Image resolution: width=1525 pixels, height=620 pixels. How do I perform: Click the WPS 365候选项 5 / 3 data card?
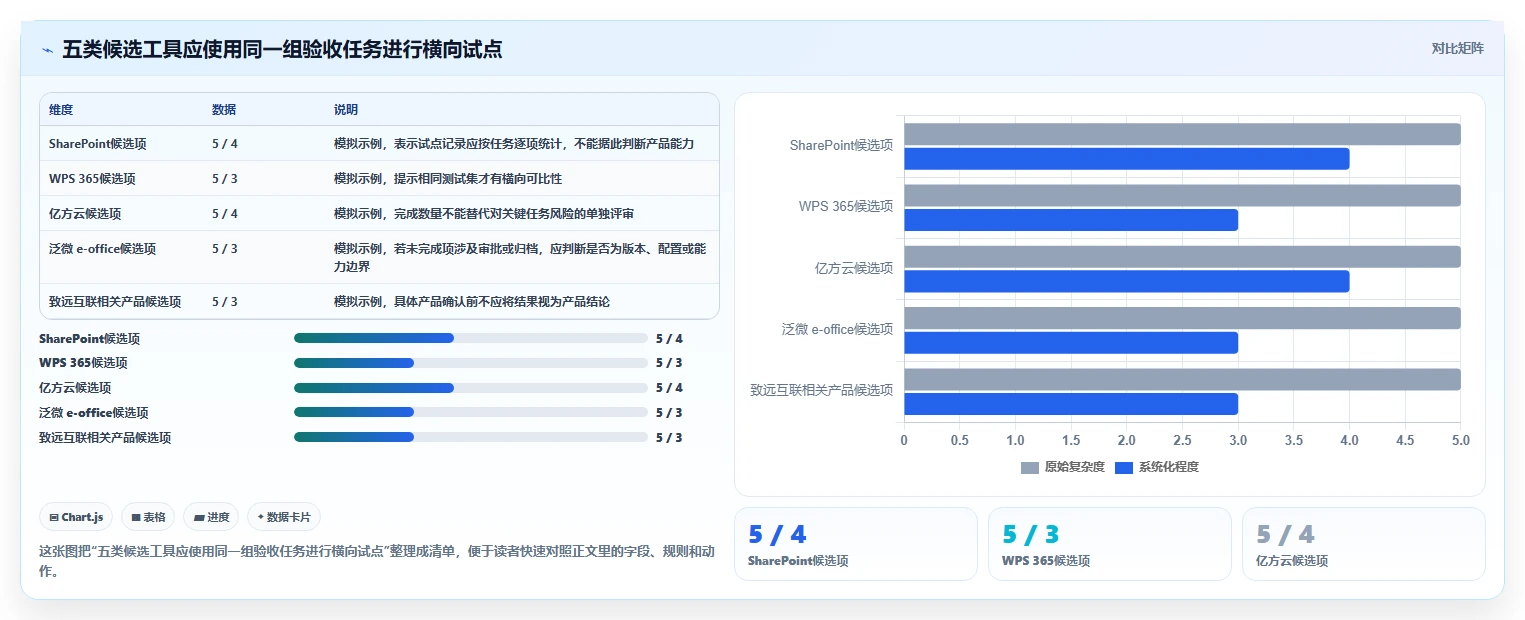tap(1110, 544)
